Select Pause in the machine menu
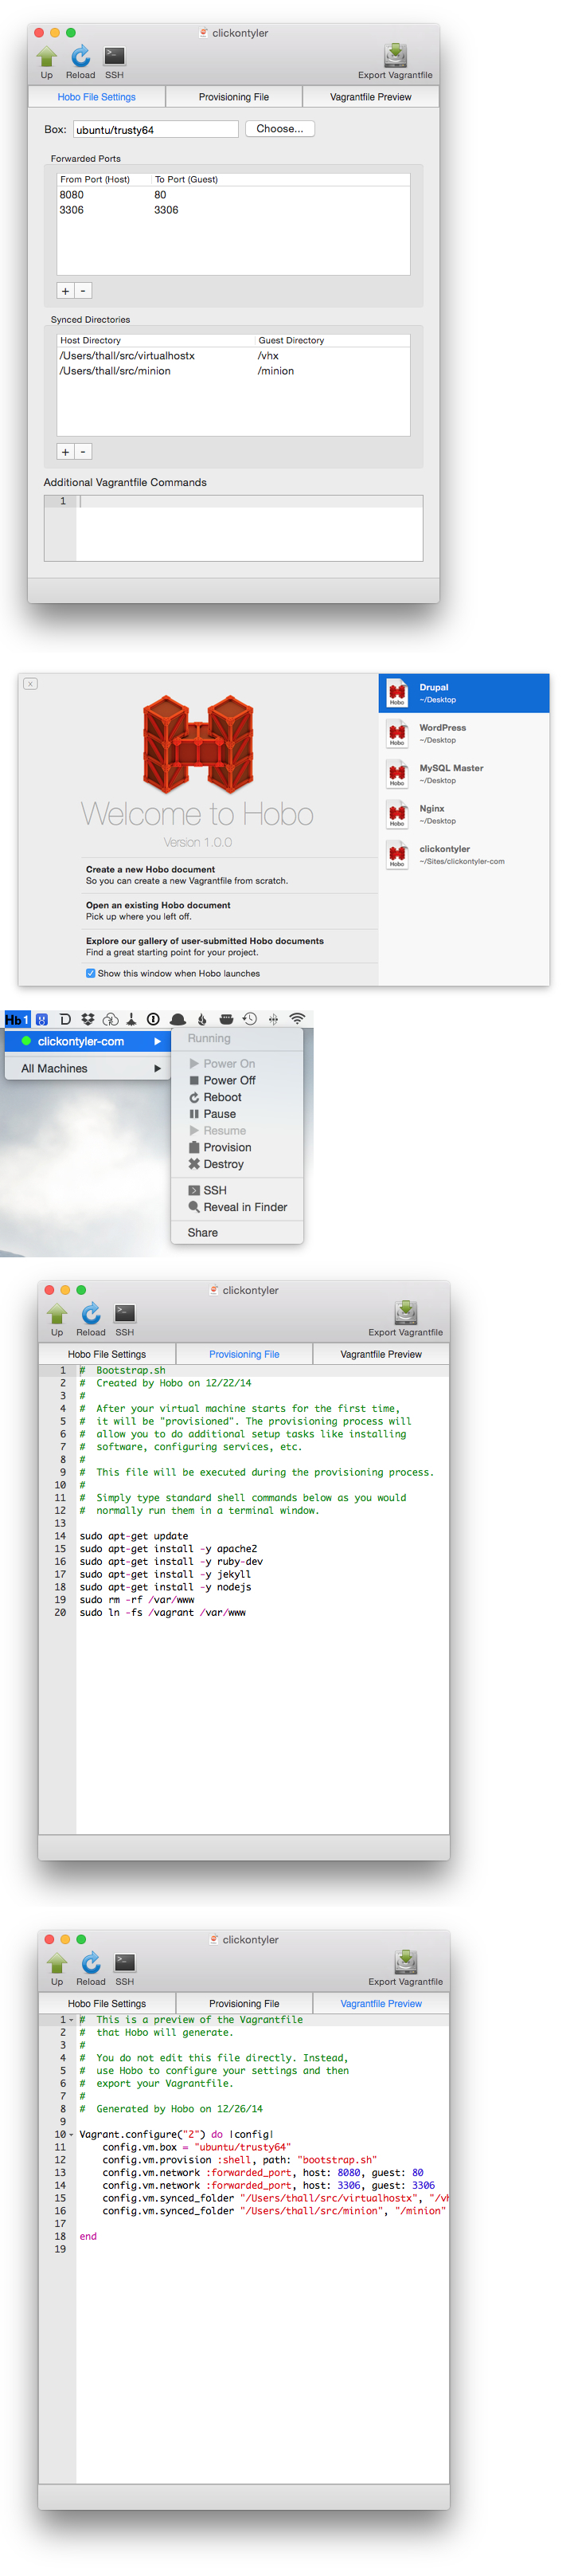The width and height of the screenshot is (570, 2576). [237, 1114]
